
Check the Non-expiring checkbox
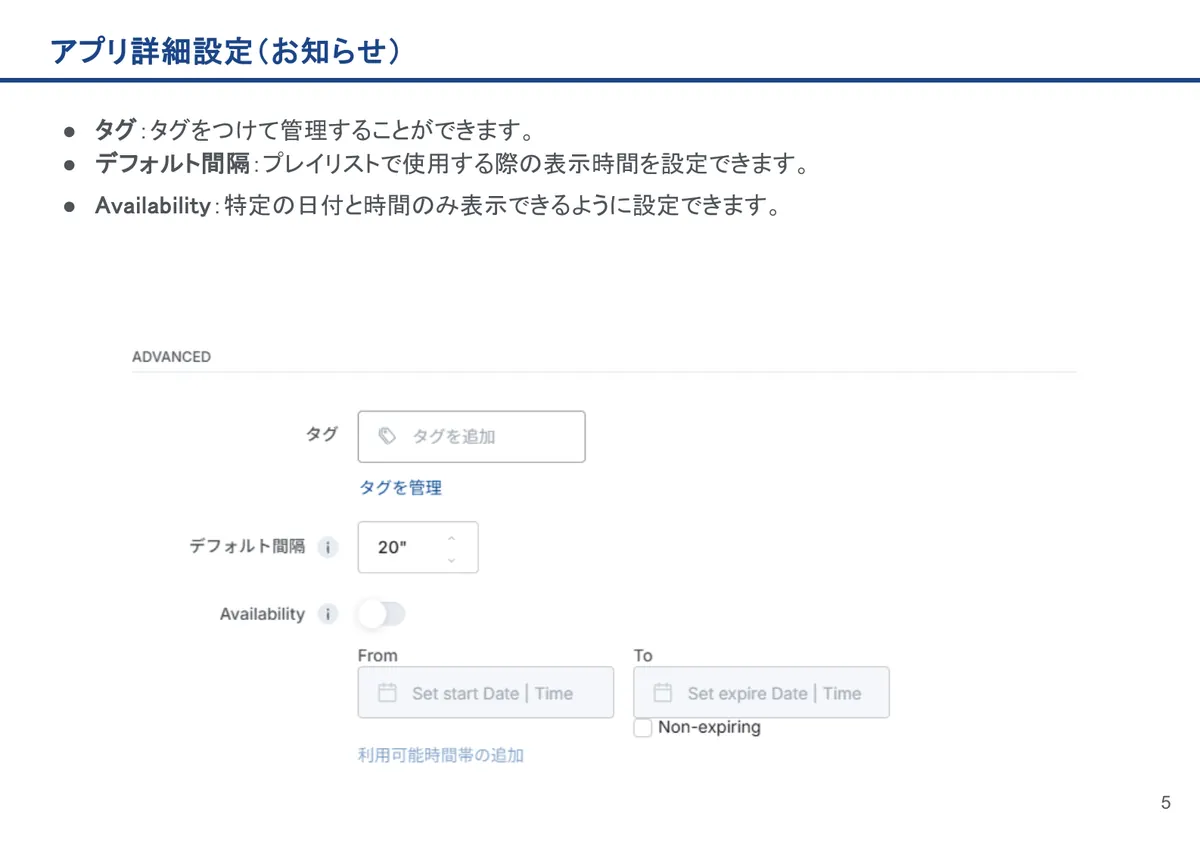[643, 727]
